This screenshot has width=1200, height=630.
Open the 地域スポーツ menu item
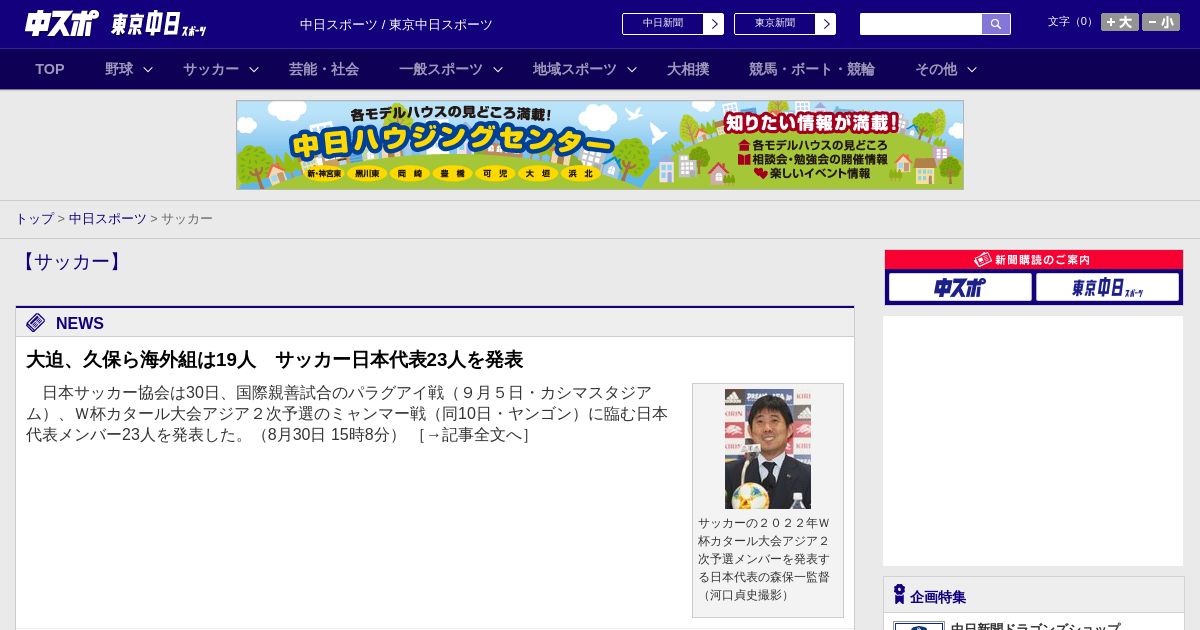click(x=575, y=69)
